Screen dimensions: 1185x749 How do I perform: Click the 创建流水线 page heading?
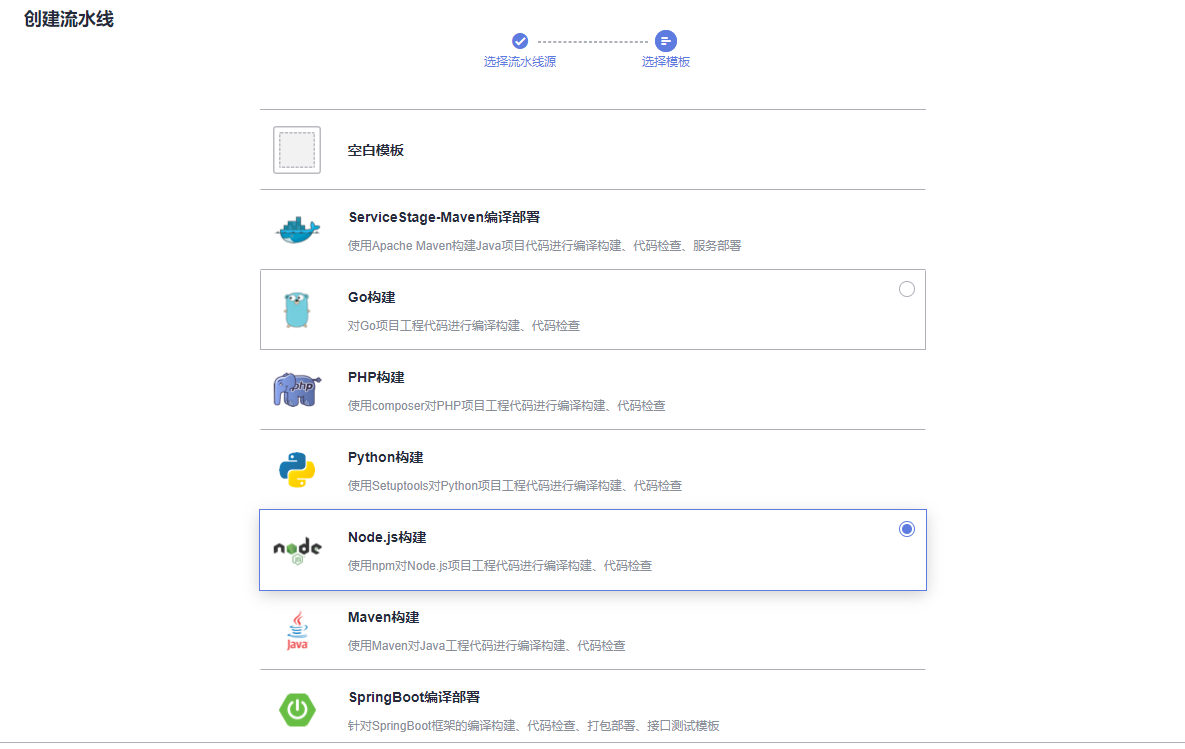(x=69, y=19)
